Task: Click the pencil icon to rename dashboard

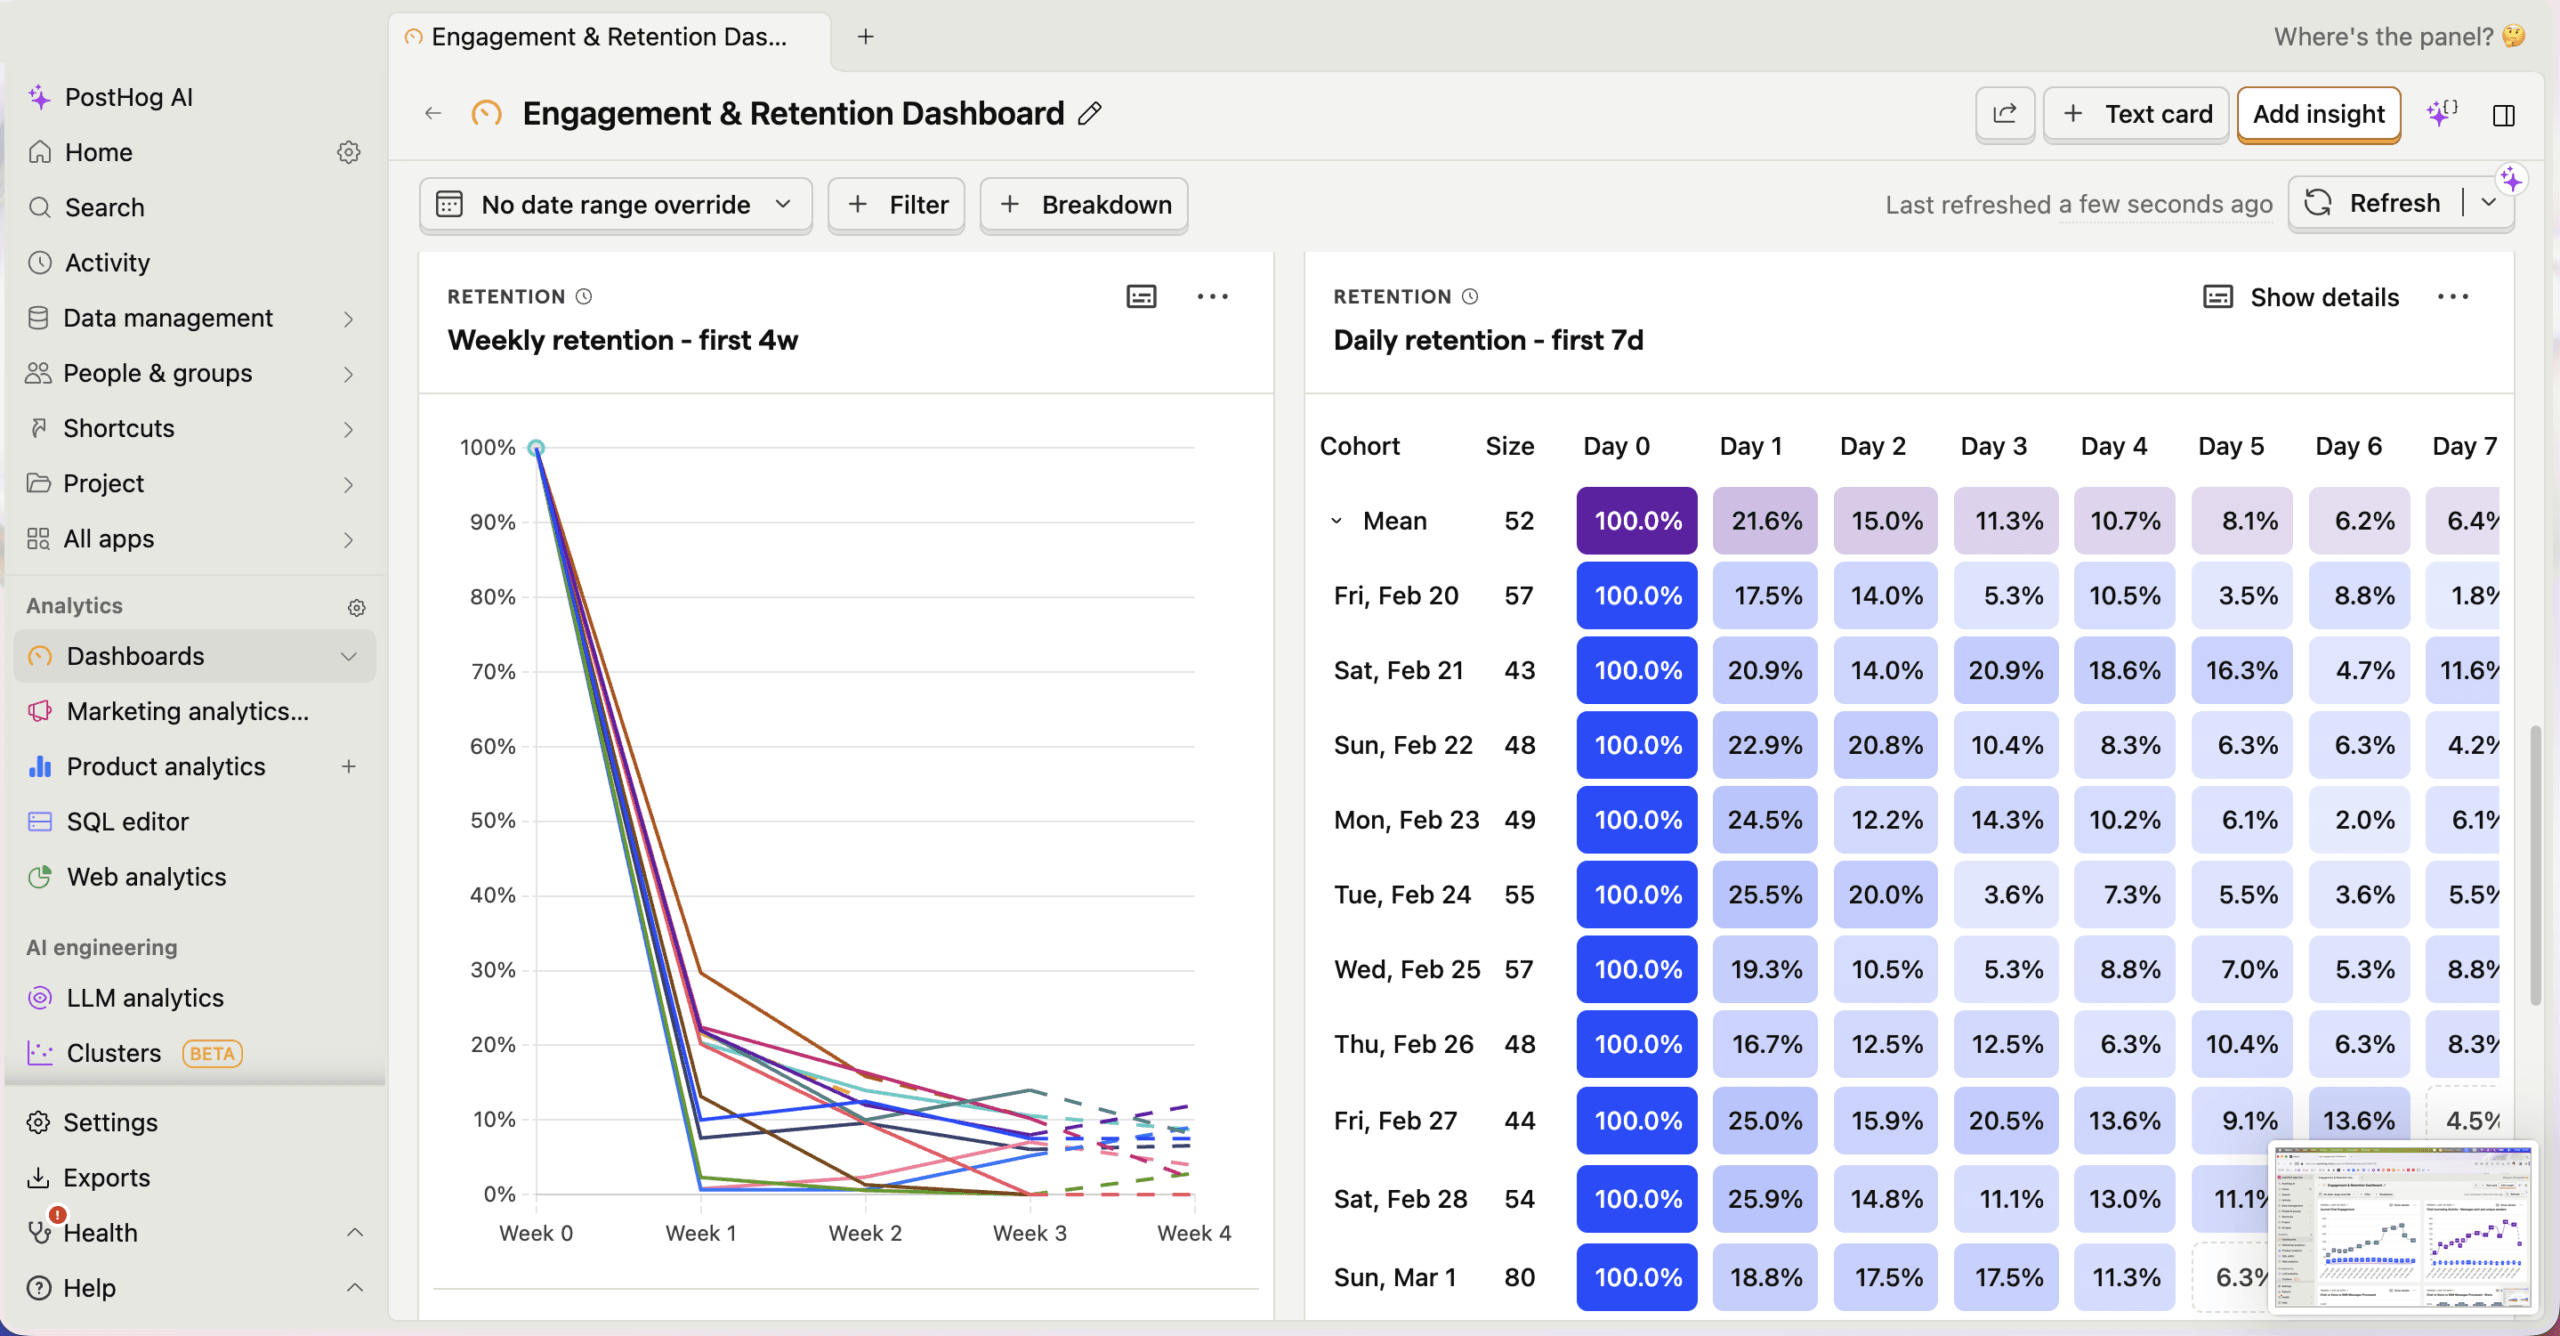Action: (1090, 114)
